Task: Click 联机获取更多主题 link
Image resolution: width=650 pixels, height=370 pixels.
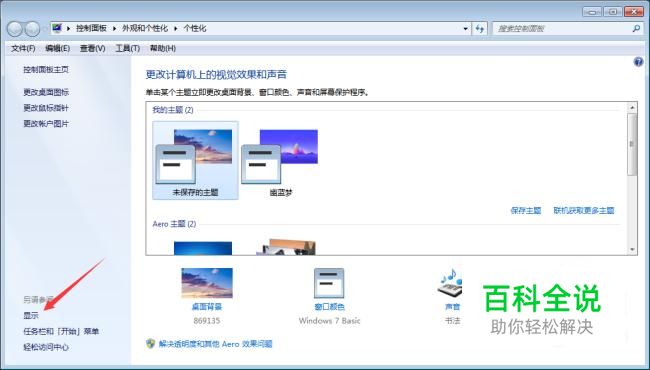Action: click(584, 210)
